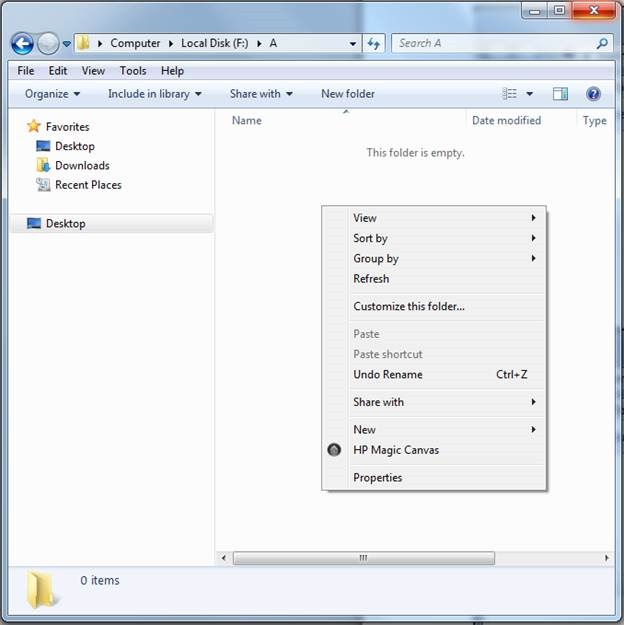
Task: Choose Refresh from the context menu
Action: coord(434,279)
